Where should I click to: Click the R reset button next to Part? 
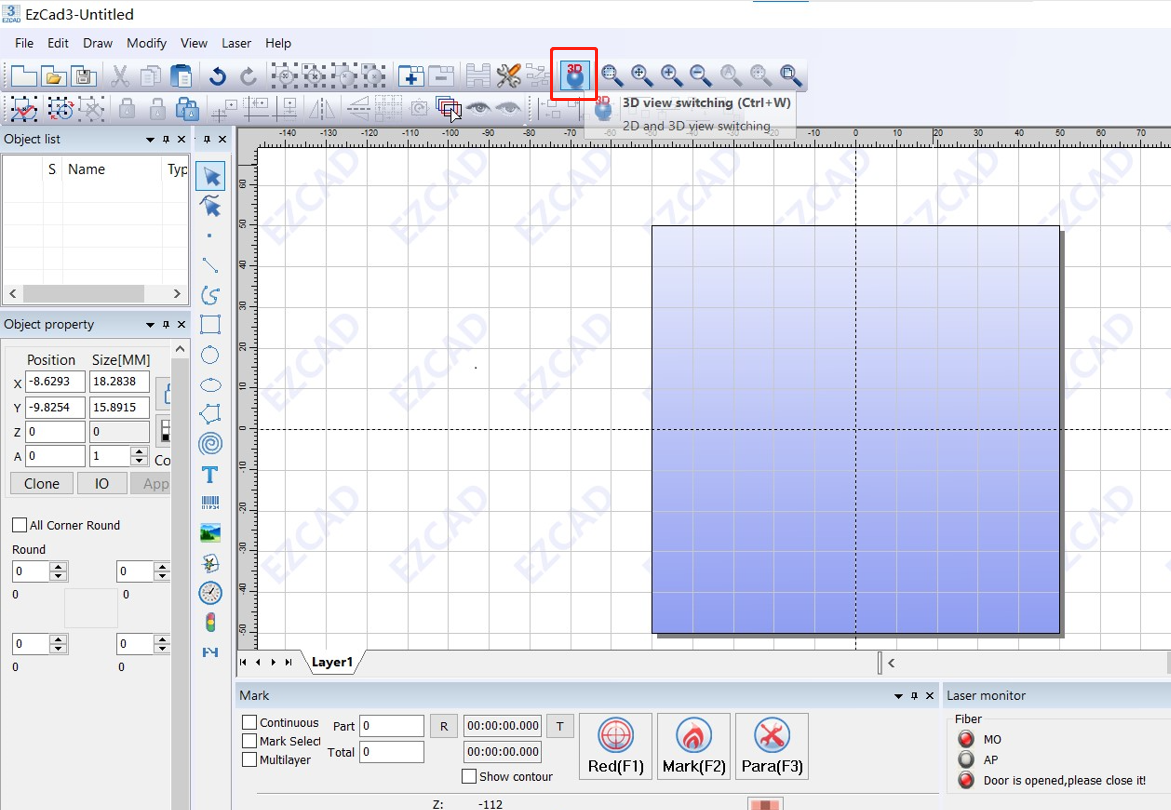[444, 726]
